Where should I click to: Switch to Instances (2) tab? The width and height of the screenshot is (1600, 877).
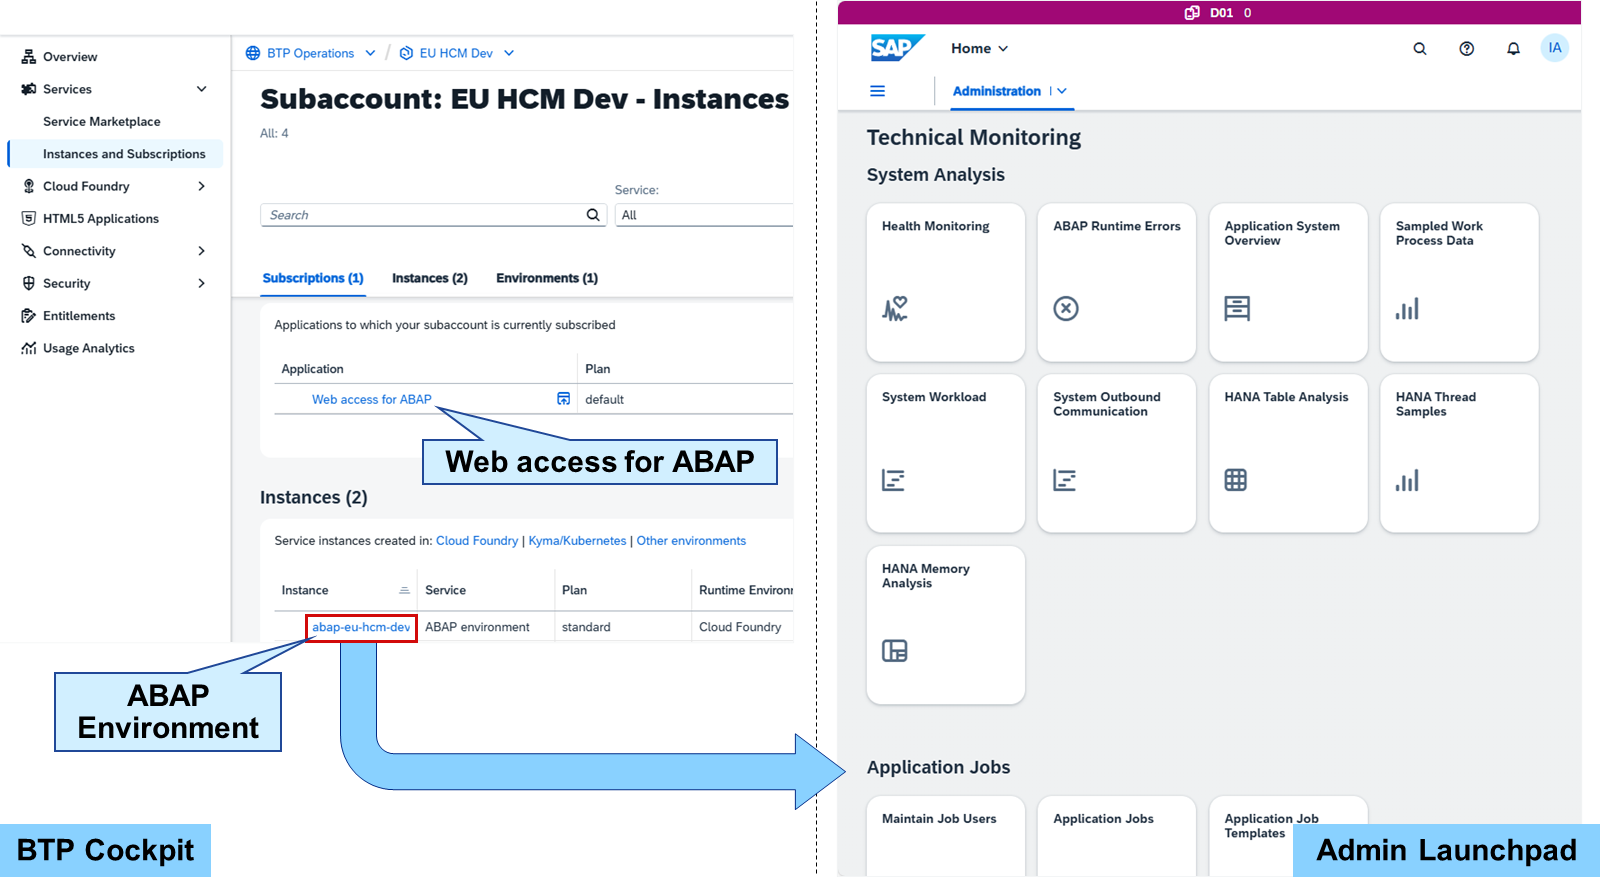430,278
